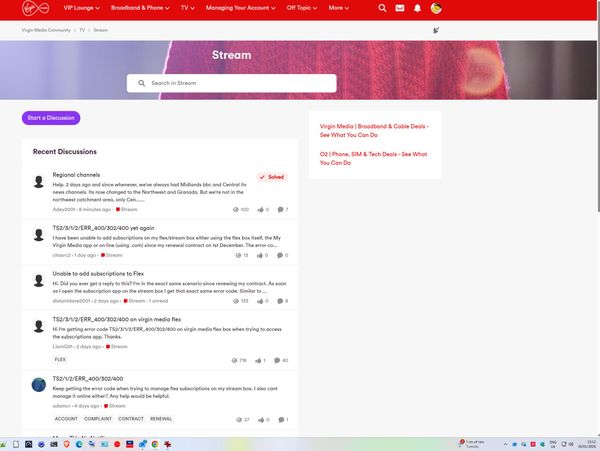Open the Off Topic dropdown
This screenshot has height=451, width=600.
[x=301, y=8]
